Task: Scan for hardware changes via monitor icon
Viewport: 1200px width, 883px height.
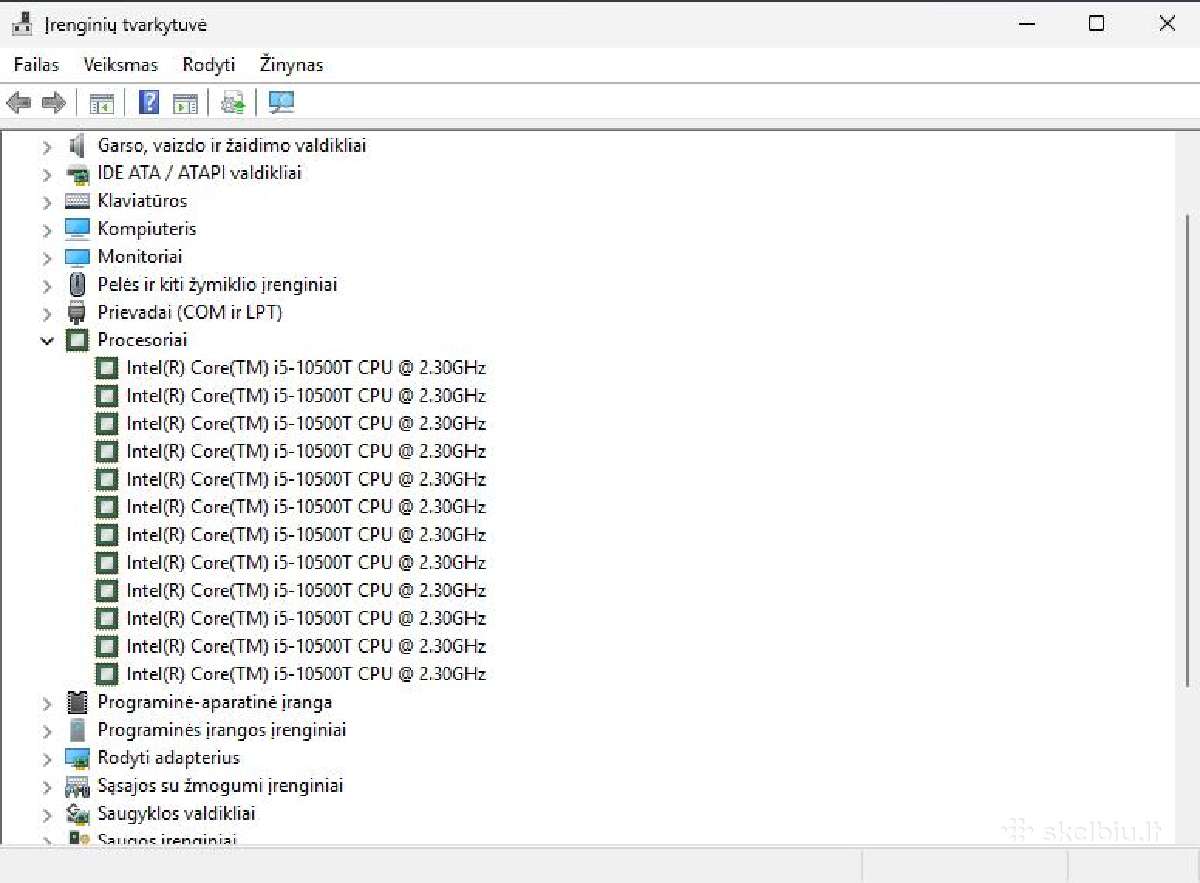Action: tap(282, 102)
